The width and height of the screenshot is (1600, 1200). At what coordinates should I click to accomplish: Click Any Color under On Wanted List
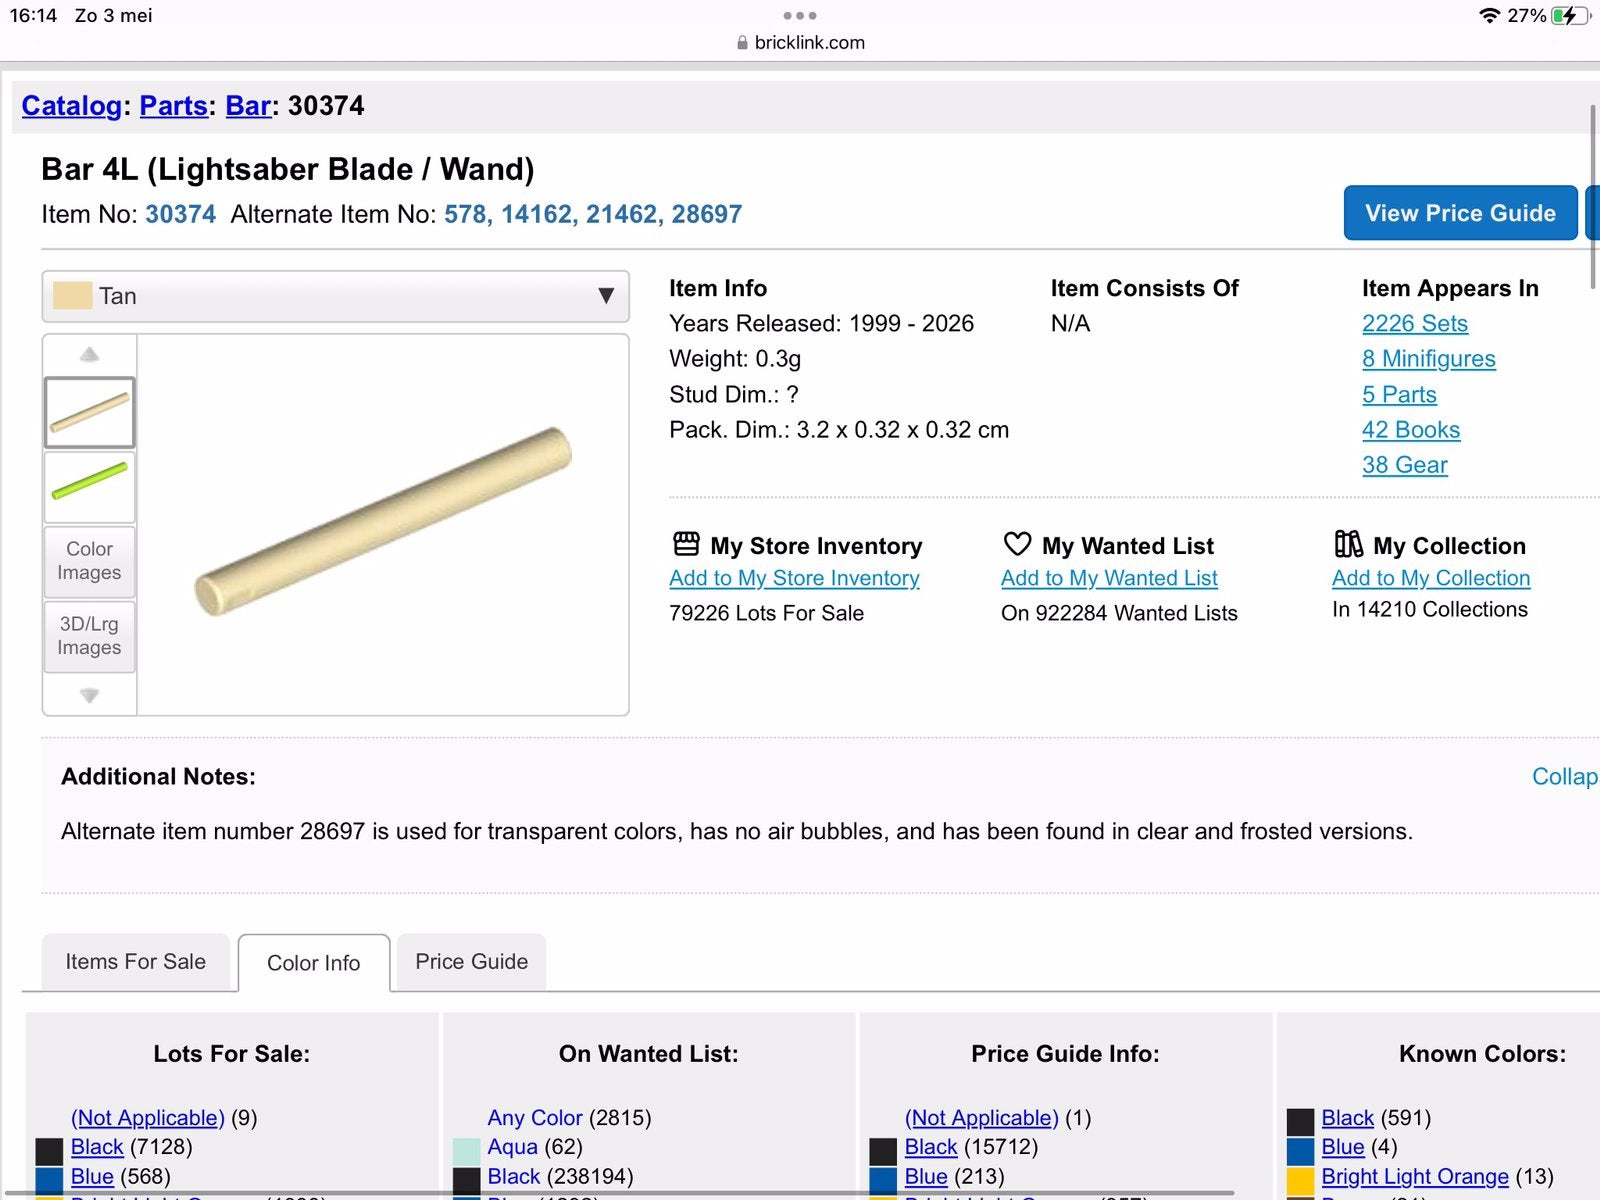click(535, 1117)
